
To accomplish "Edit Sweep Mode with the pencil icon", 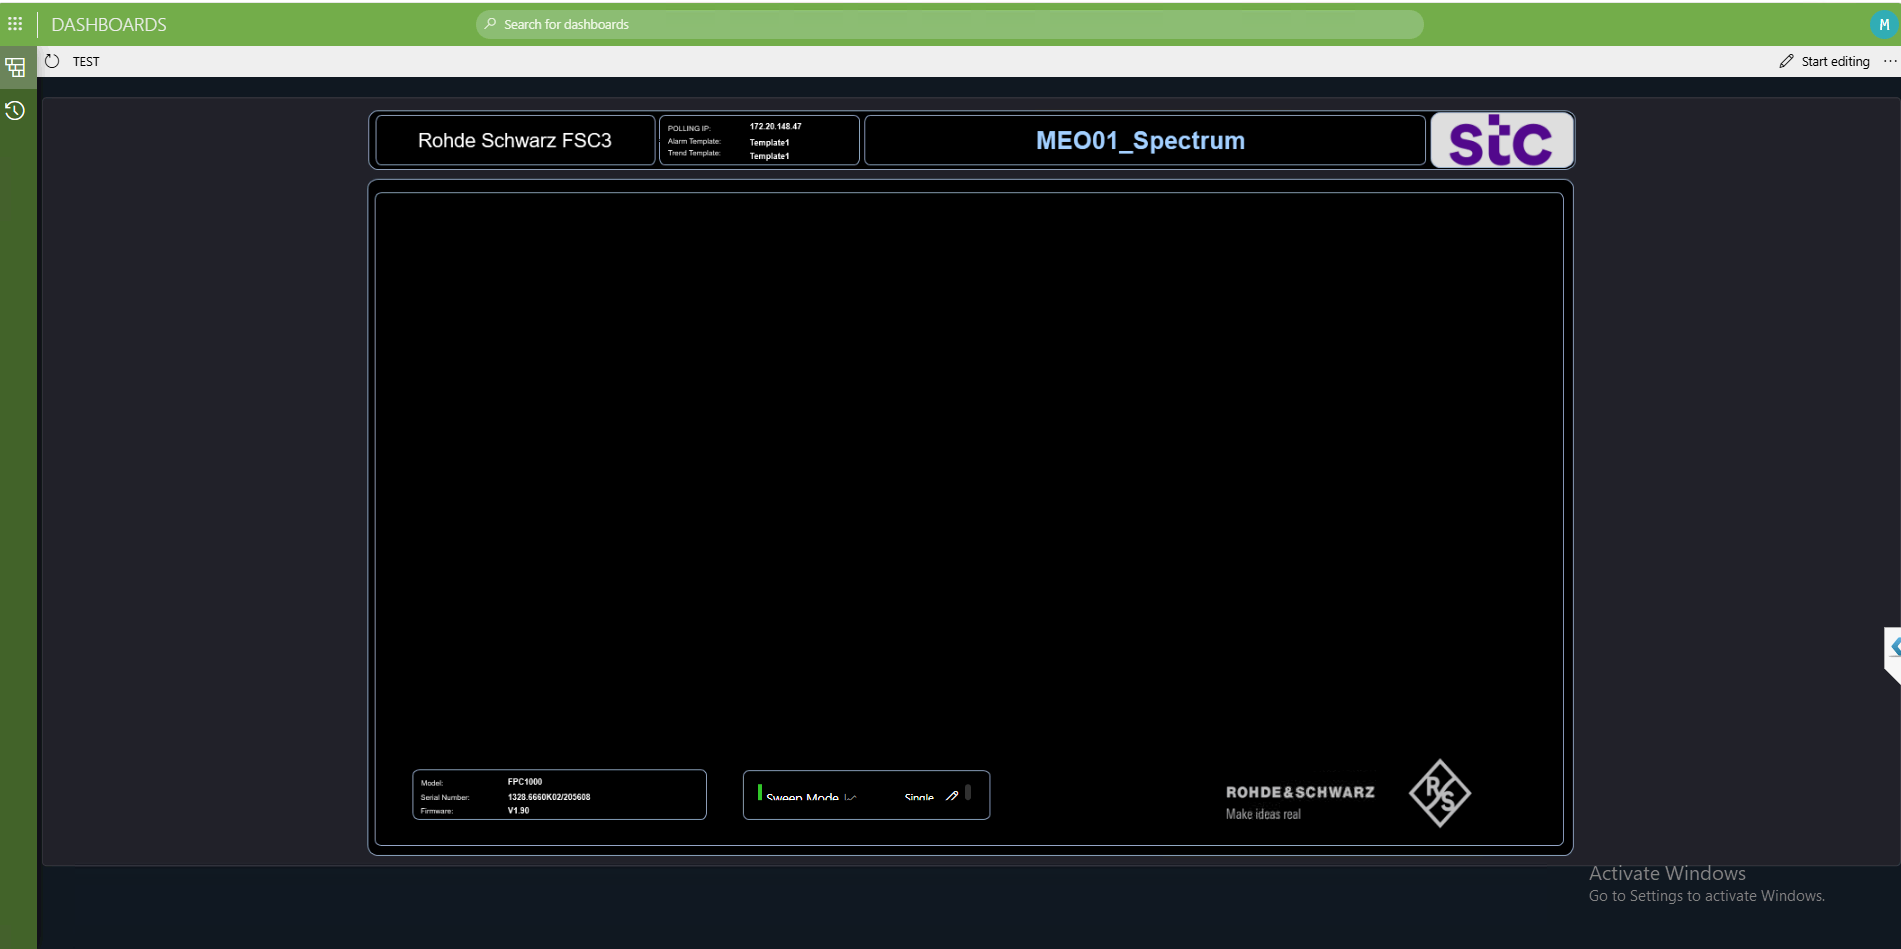I will [952, 796].
